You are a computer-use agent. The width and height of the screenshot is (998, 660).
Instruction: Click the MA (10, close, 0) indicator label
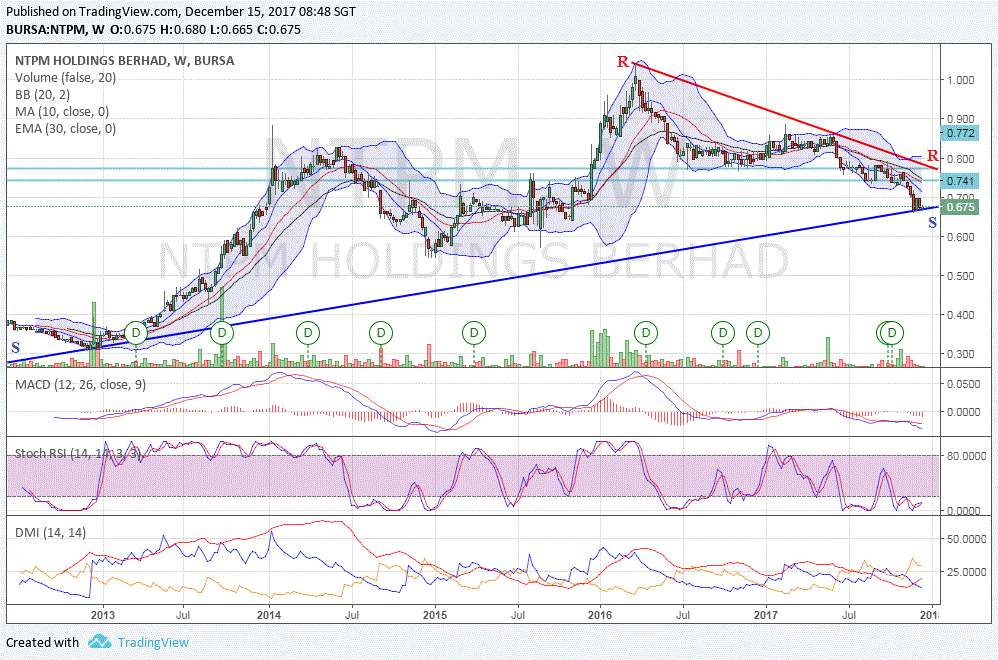click(x=62, y=111)
